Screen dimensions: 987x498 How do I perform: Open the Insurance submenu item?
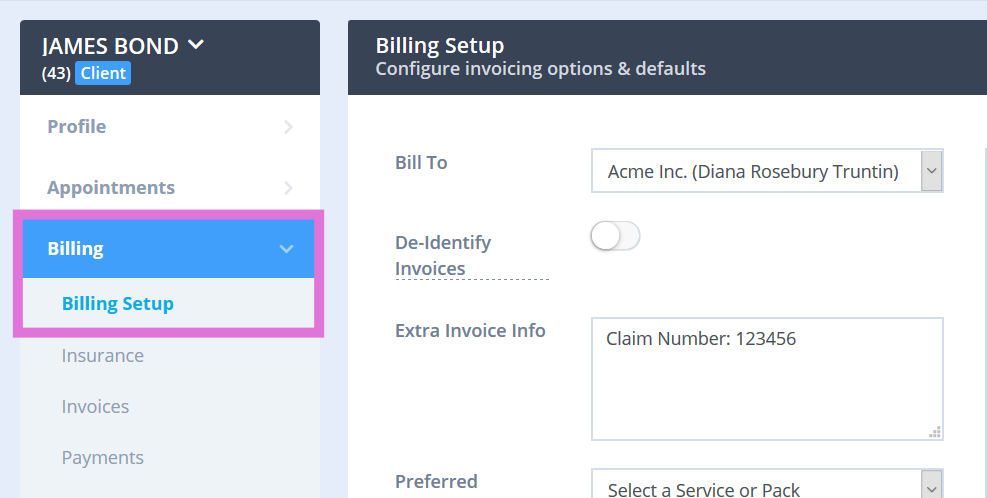(103, 356)
